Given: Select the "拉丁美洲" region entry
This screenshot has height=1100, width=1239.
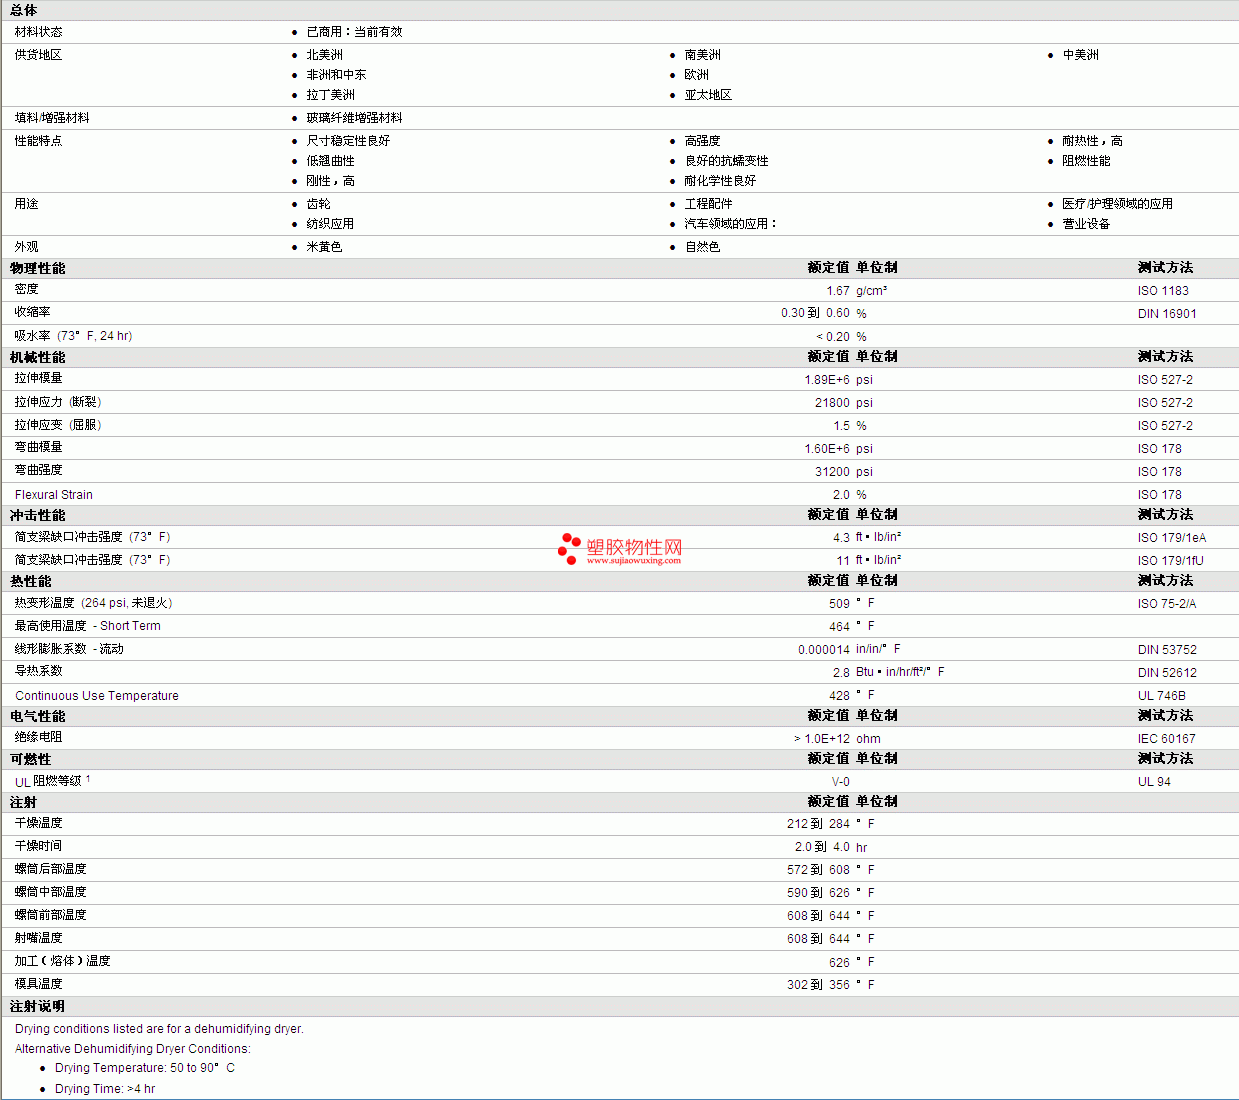Looking at the screenshot, I should (330, 95).
